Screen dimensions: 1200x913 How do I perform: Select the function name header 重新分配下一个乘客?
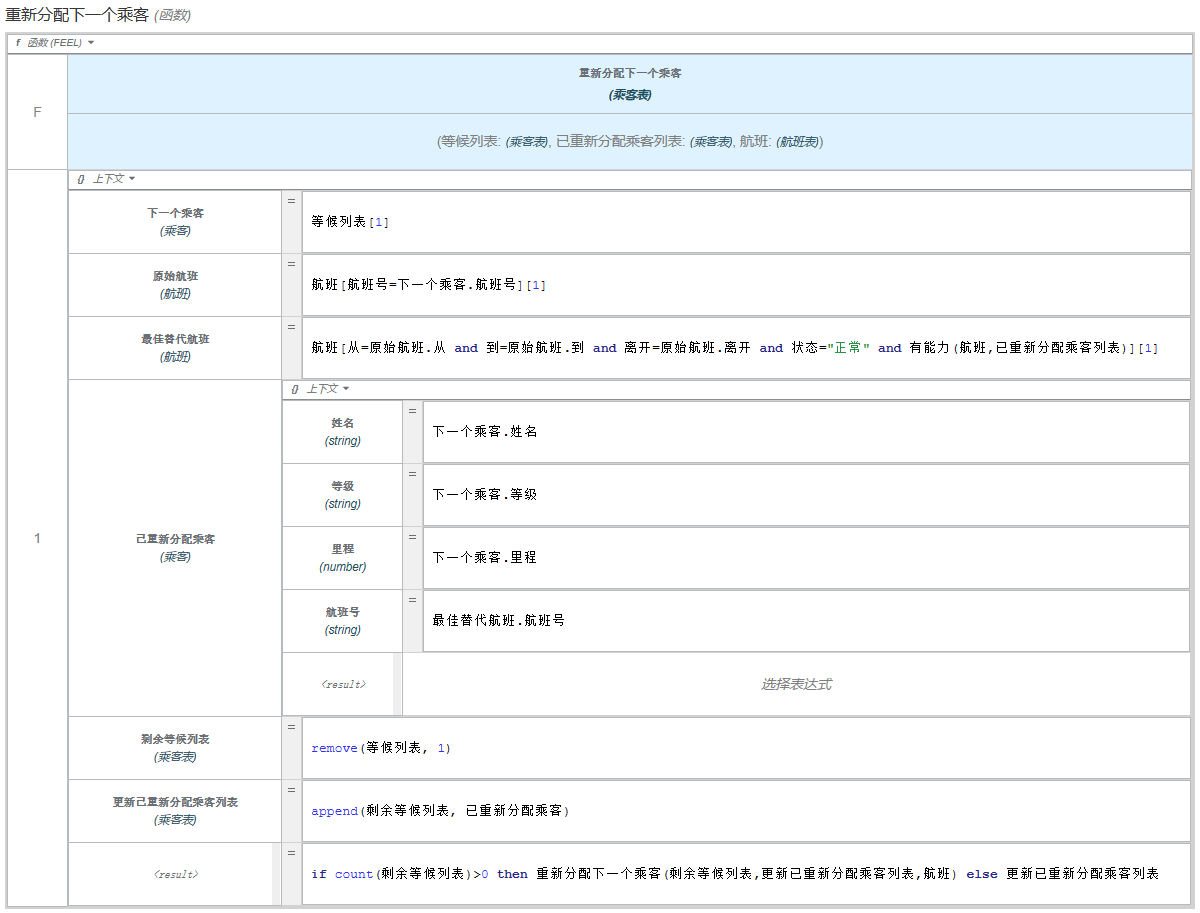[630, 83]
